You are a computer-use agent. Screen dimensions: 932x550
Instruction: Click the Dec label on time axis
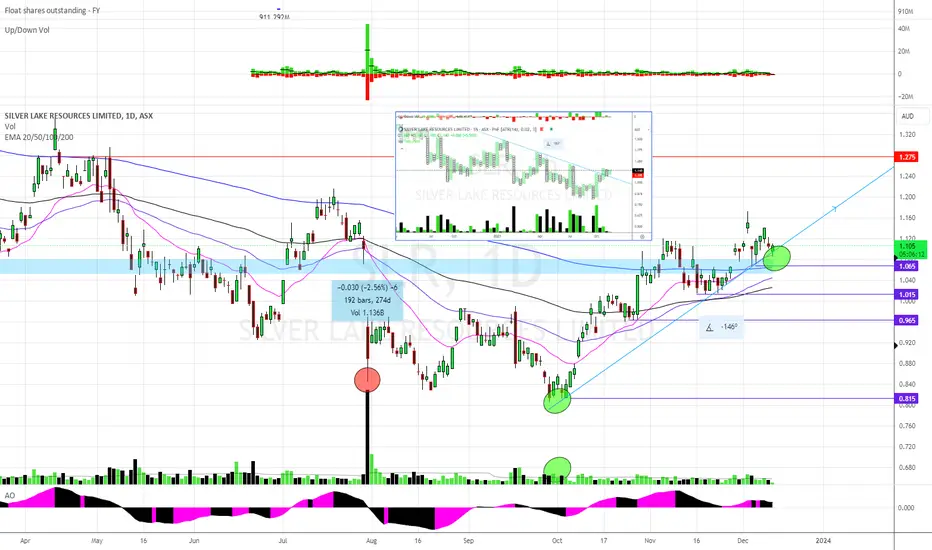tap(742, 541)
